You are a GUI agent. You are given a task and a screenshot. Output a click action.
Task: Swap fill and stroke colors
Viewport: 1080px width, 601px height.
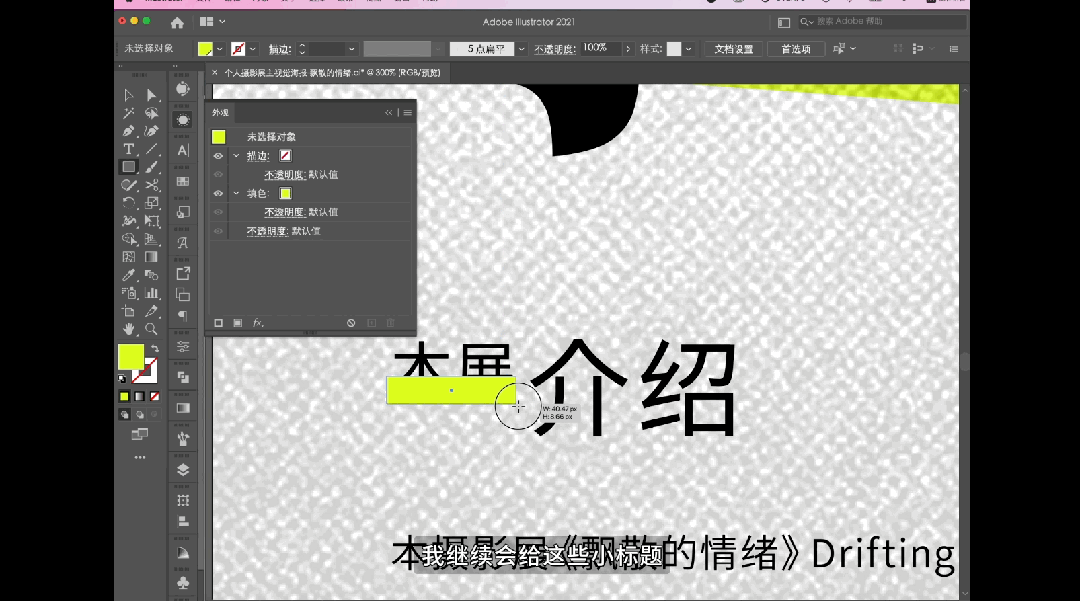point(155,348)
